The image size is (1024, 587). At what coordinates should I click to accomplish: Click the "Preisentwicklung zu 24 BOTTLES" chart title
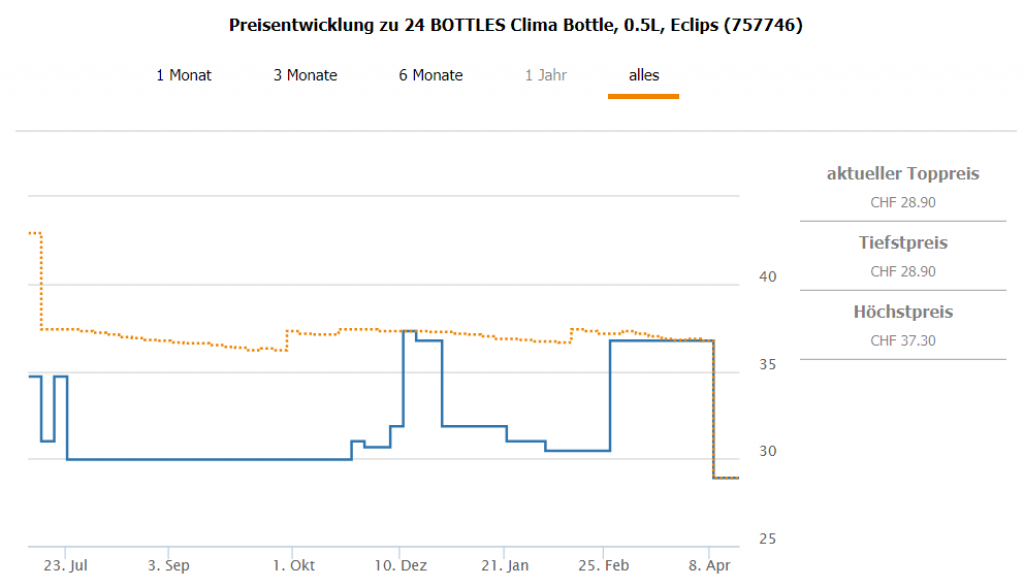[x=516, y=25]
